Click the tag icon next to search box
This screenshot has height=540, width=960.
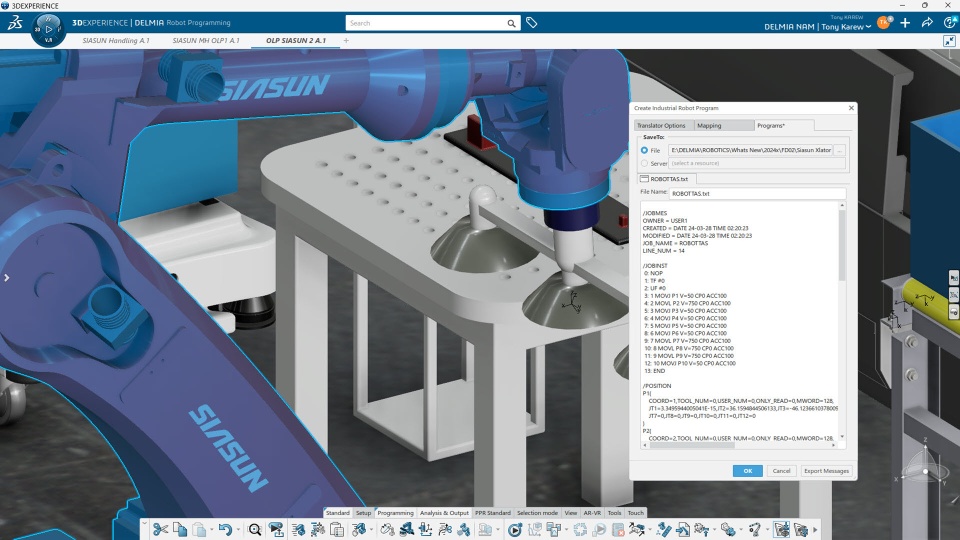tap(531, 23)
